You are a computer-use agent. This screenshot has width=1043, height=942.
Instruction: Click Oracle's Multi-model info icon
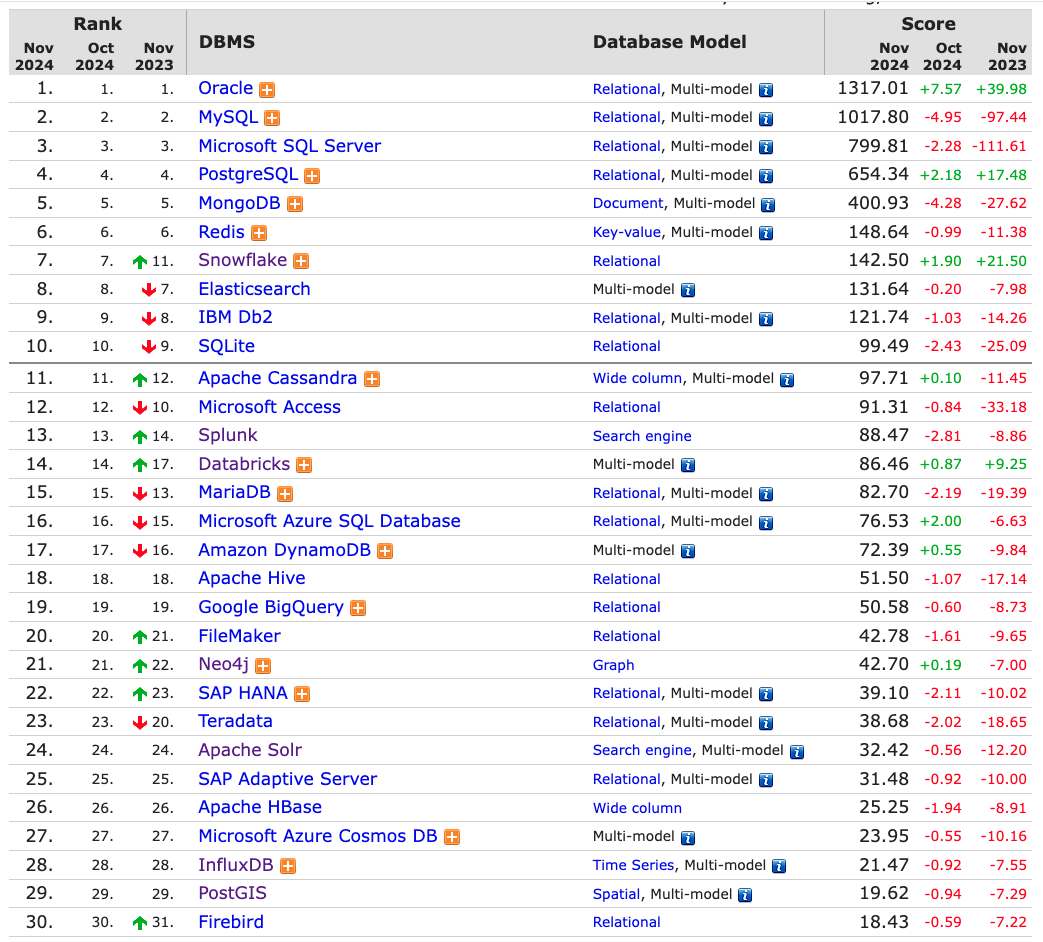click(764, 89)
